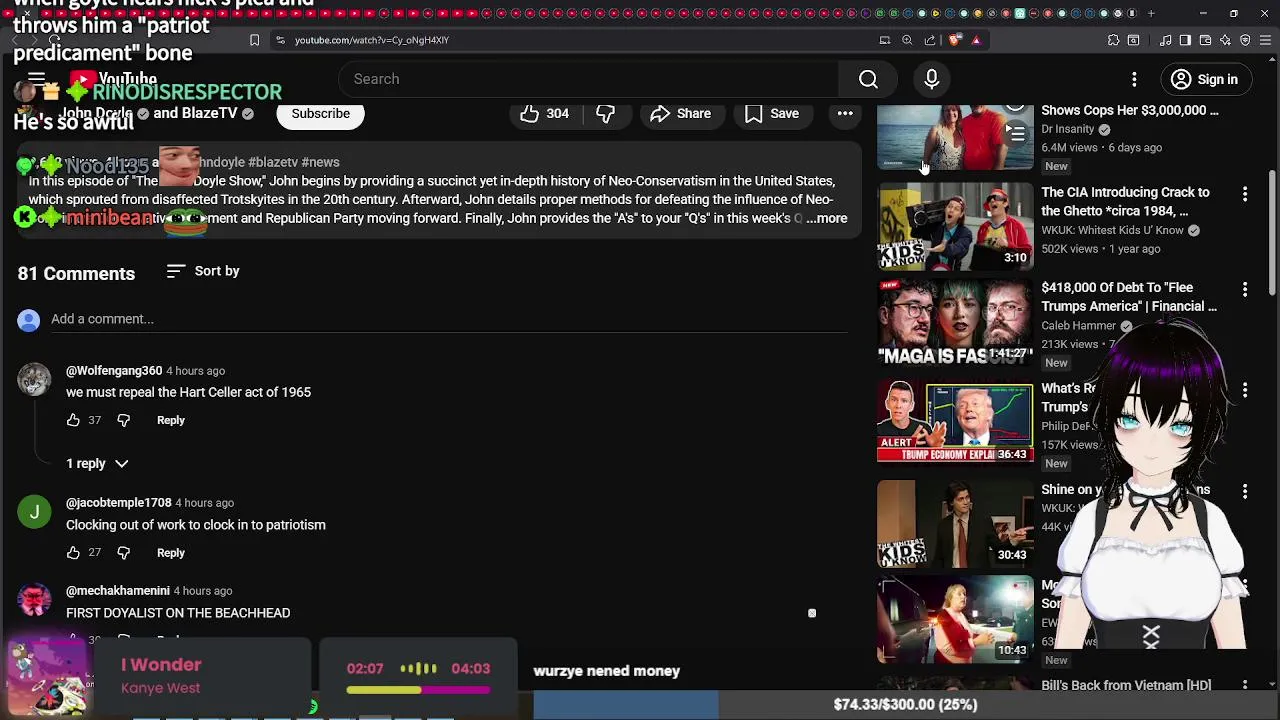Open the music note media control icon
Image resolution: width=1280 pixels, height=720 pixels.
(1165, 40)
